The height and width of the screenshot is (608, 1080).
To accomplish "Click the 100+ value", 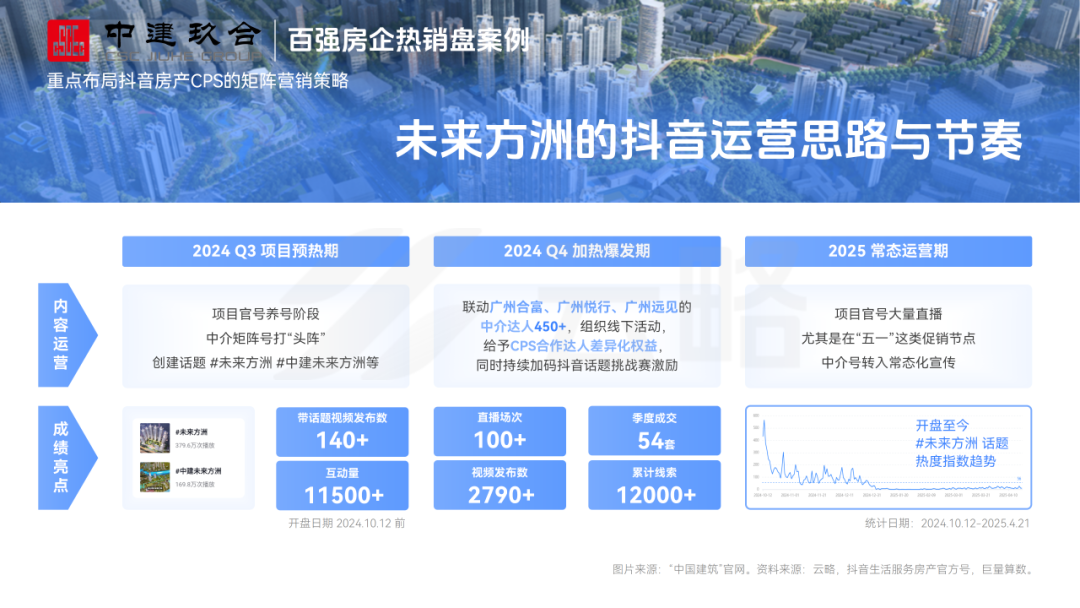I will pyautogui.click(x=500, y=439).
